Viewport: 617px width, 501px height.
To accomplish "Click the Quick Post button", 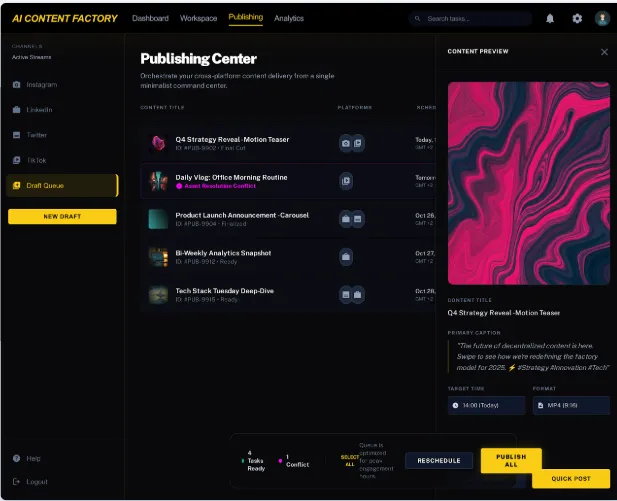I will point(571,479).
